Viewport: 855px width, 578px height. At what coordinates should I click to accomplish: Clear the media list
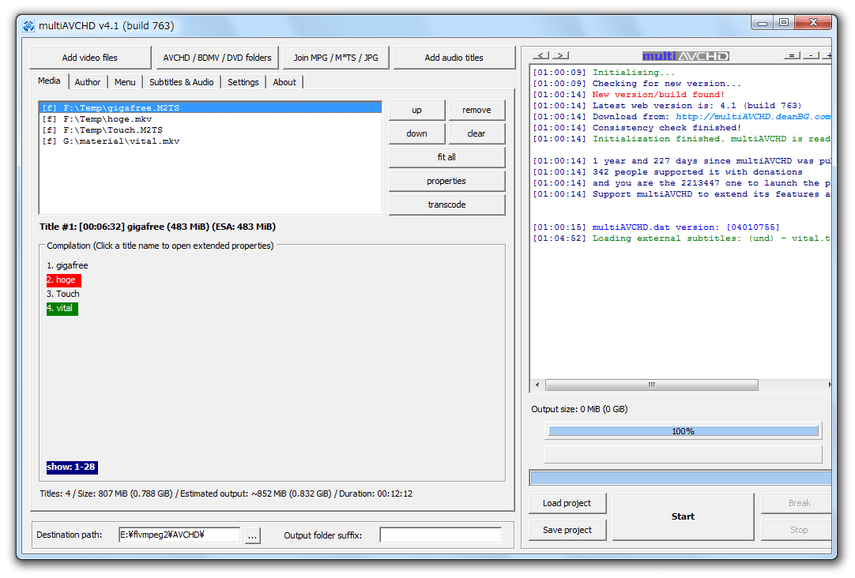tap(477, 134)
